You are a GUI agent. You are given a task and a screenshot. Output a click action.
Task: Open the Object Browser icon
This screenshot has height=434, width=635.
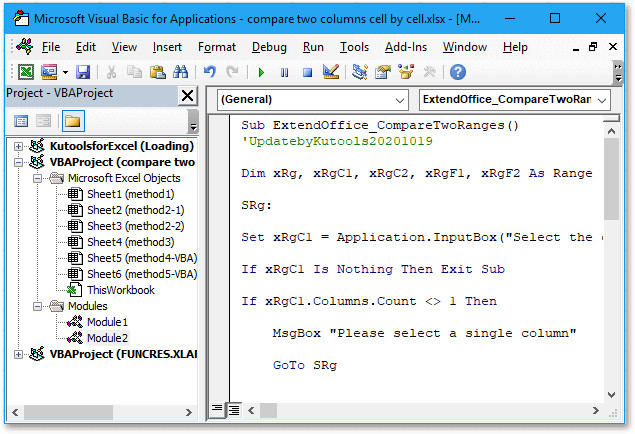click(406, 72)
